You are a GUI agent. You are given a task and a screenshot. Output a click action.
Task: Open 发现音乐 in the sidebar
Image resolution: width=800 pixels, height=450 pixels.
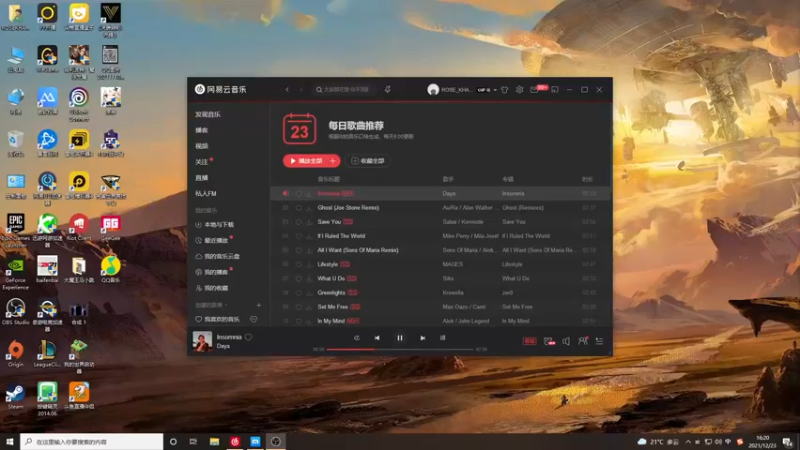pyautogui.click(x=208, y=114)
